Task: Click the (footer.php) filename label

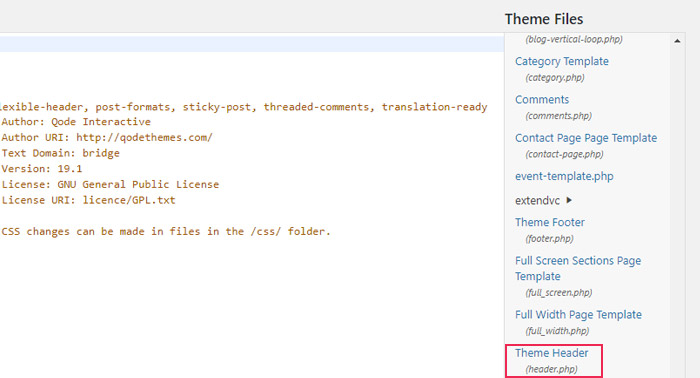Action: (x=550, y=239)
